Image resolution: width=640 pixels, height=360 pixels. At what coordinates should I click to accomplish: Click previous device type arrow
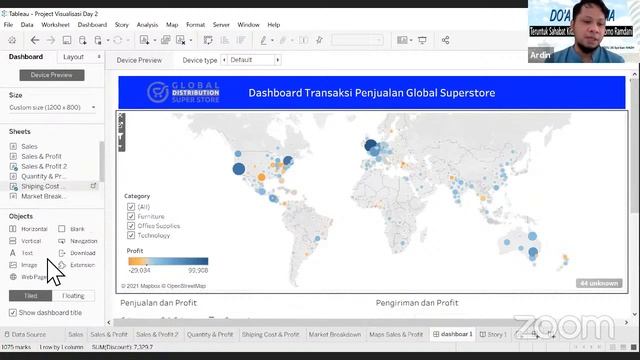coord(224,60)
